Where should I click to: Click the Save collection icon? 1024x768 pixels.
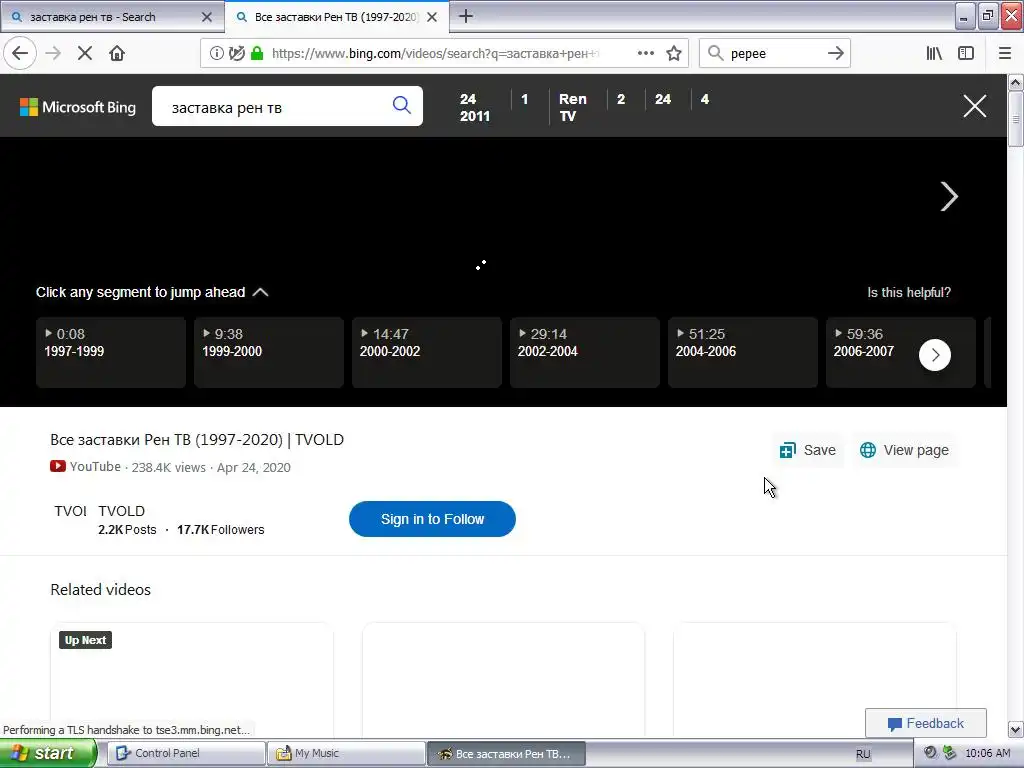788,450
